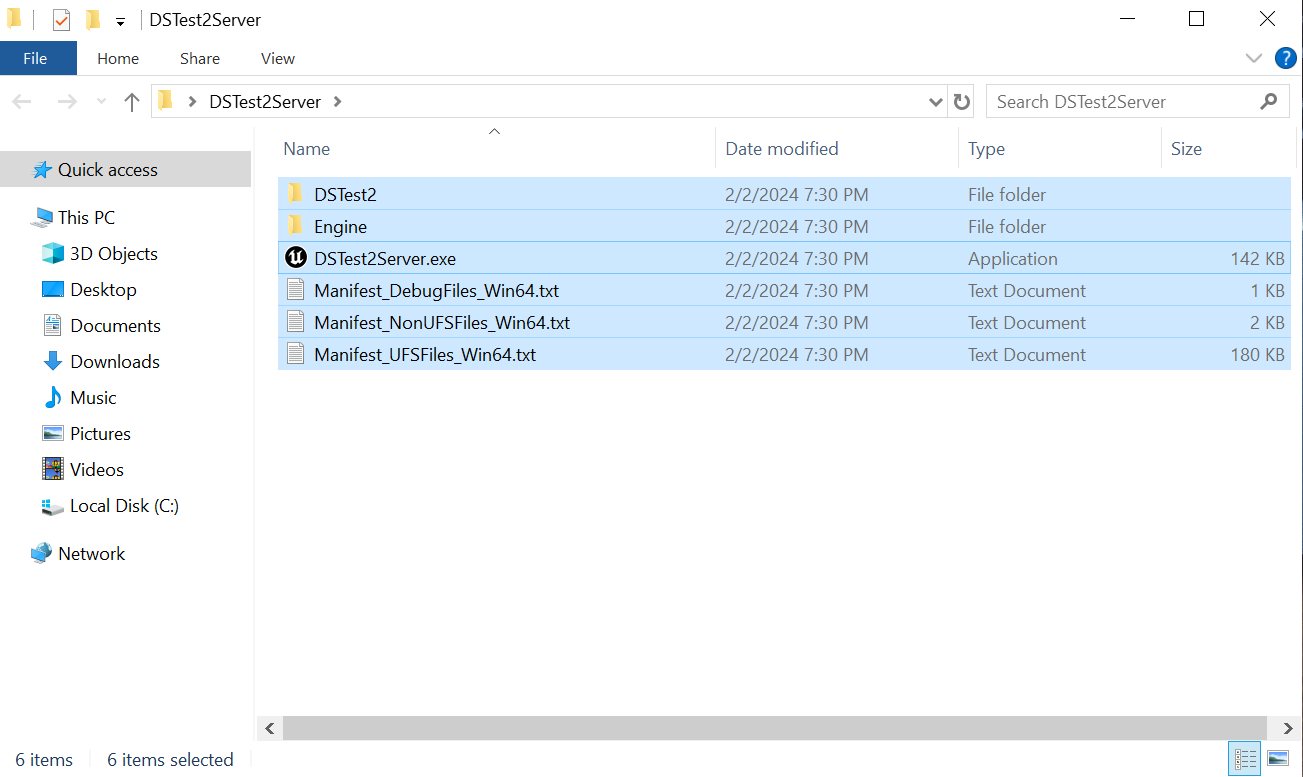Go back with the Back arrow
The image size is (1303, 777).
(22, 101)
